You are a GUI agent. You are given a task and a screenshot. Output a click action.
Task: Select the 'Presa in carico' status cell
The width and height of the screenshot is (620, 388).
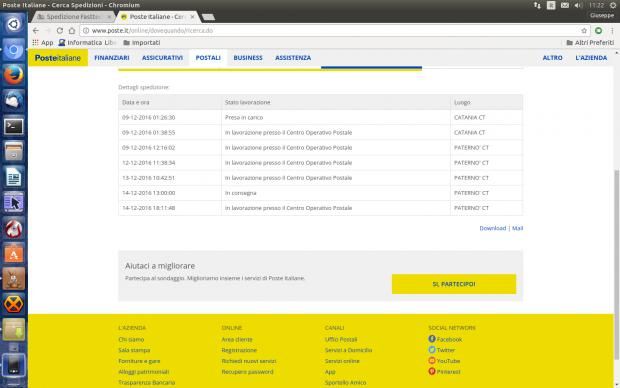(x=336, y=117)
